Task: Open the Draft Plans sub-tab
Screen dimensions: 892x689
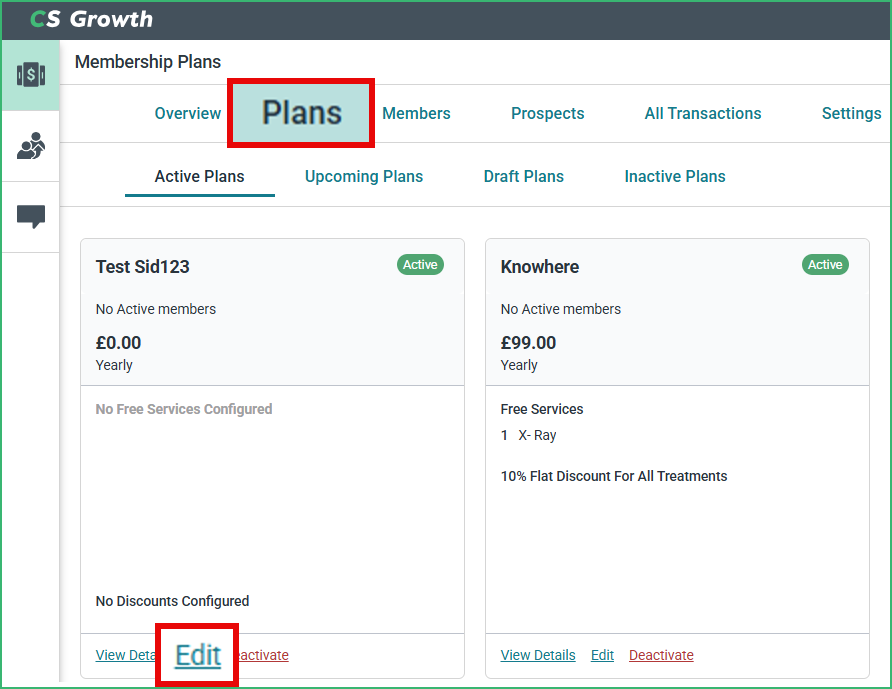Action: pos(523,175)
